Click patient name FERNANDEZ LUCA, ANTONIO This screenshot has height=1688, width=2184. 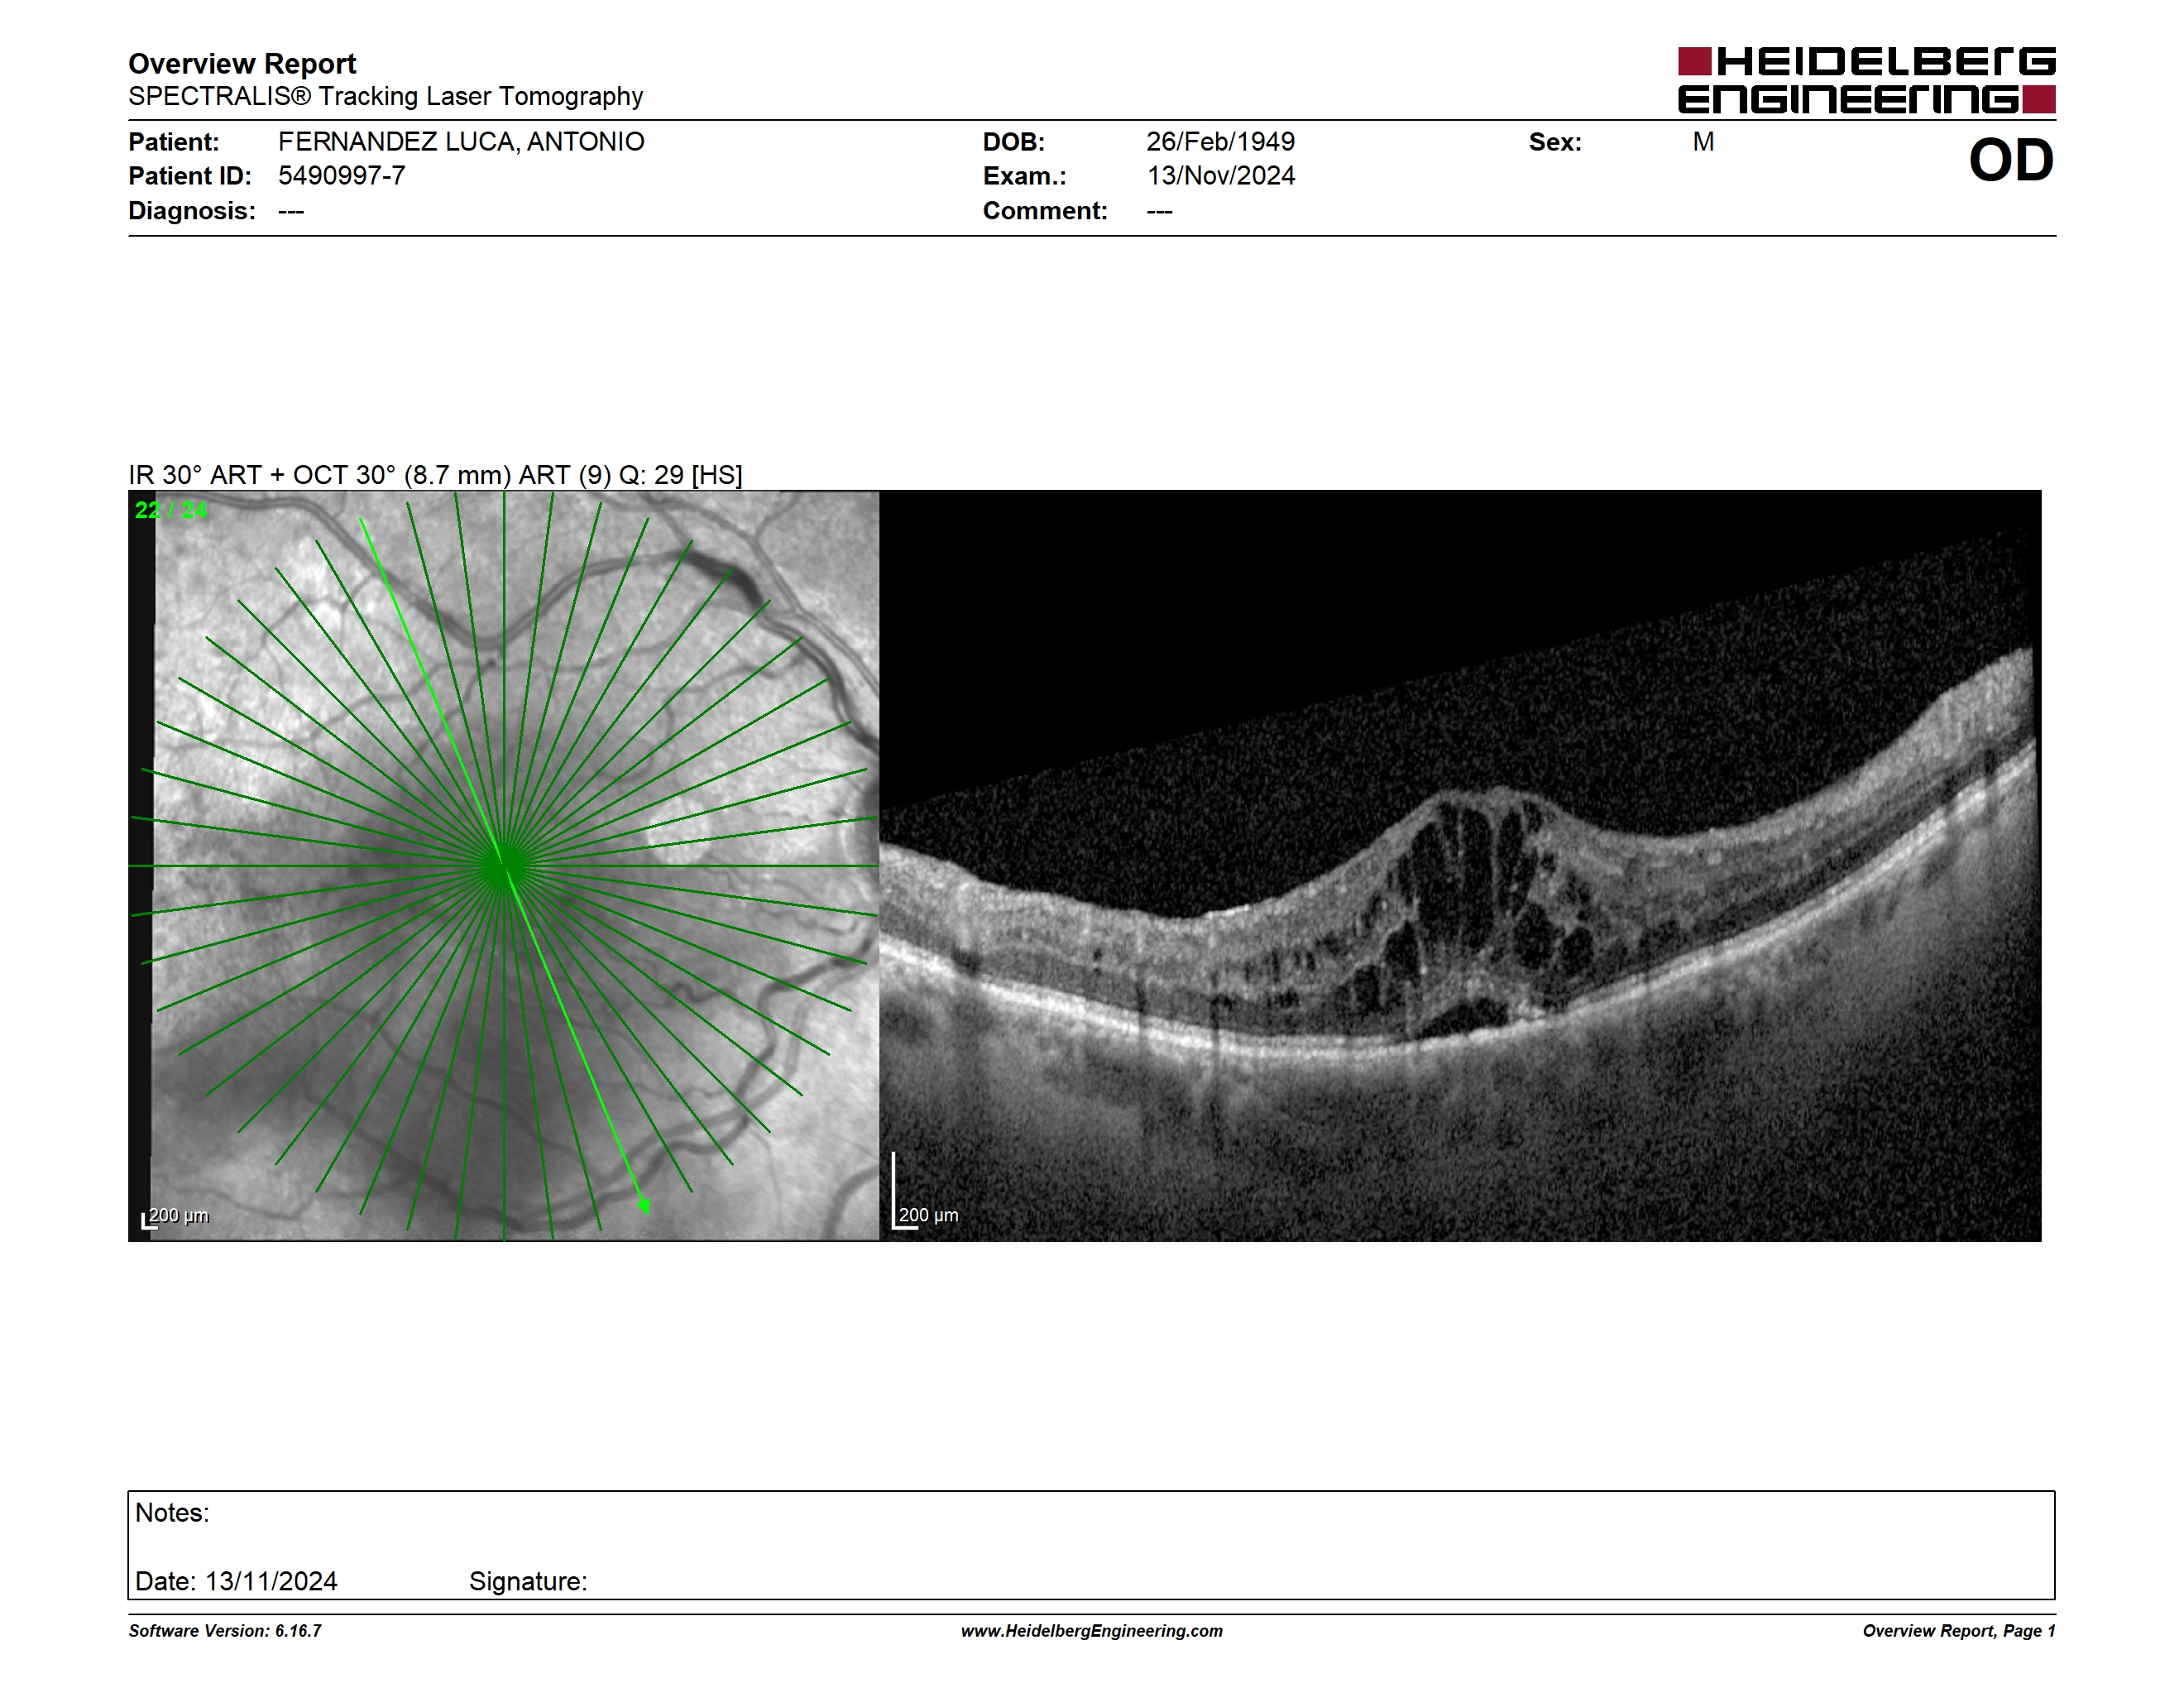[461, 142]
